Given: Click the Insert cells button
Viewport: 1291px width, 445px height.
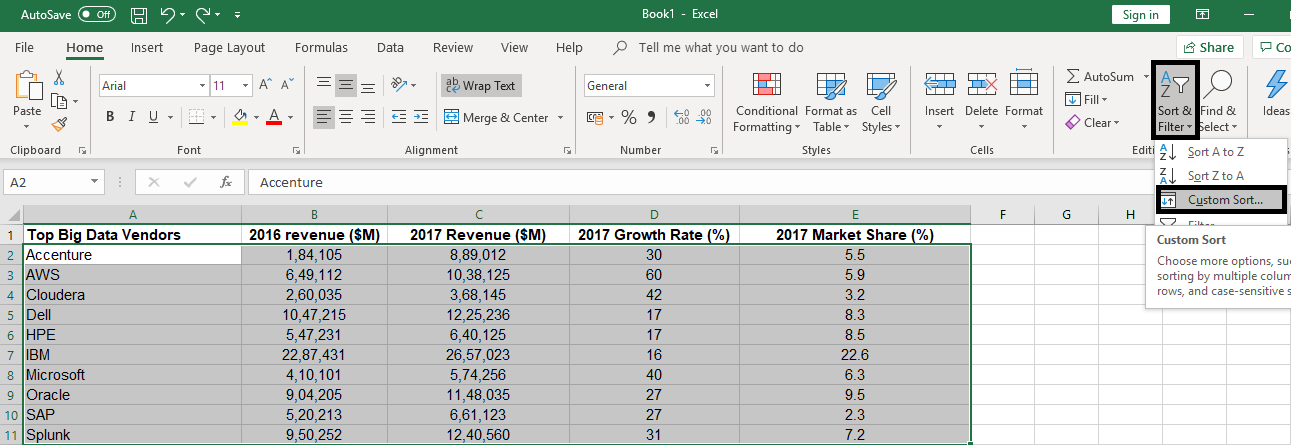Looking at the screenshot, I should tap(939, 103).
